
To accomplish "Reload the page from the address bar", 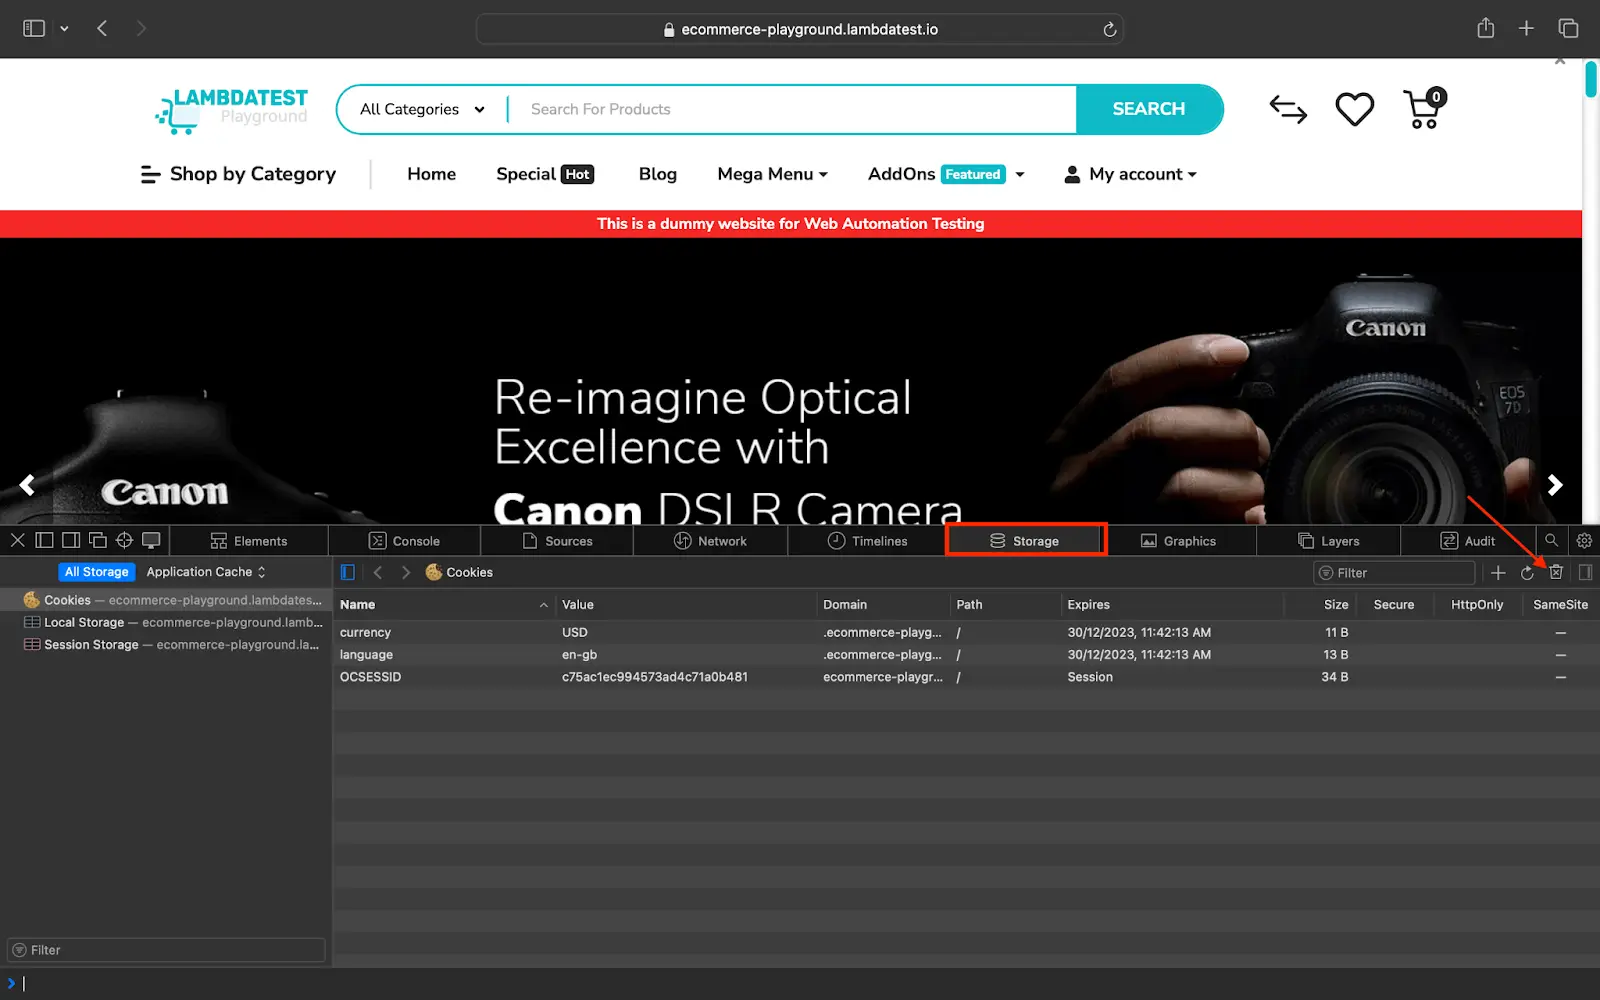I will [x=1109, y=29].
